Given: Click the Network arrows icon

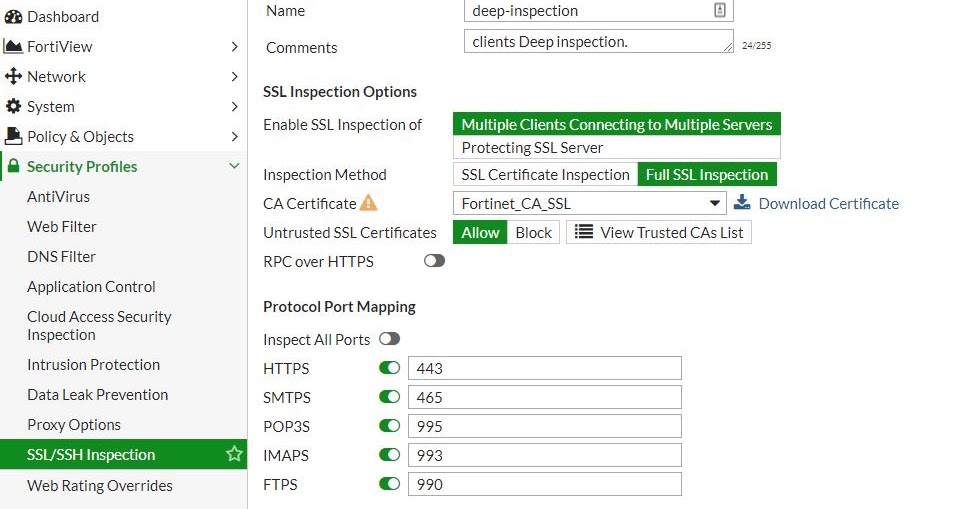Looking at the screenshot, I should pyautogui.click(x=13, y=77).
